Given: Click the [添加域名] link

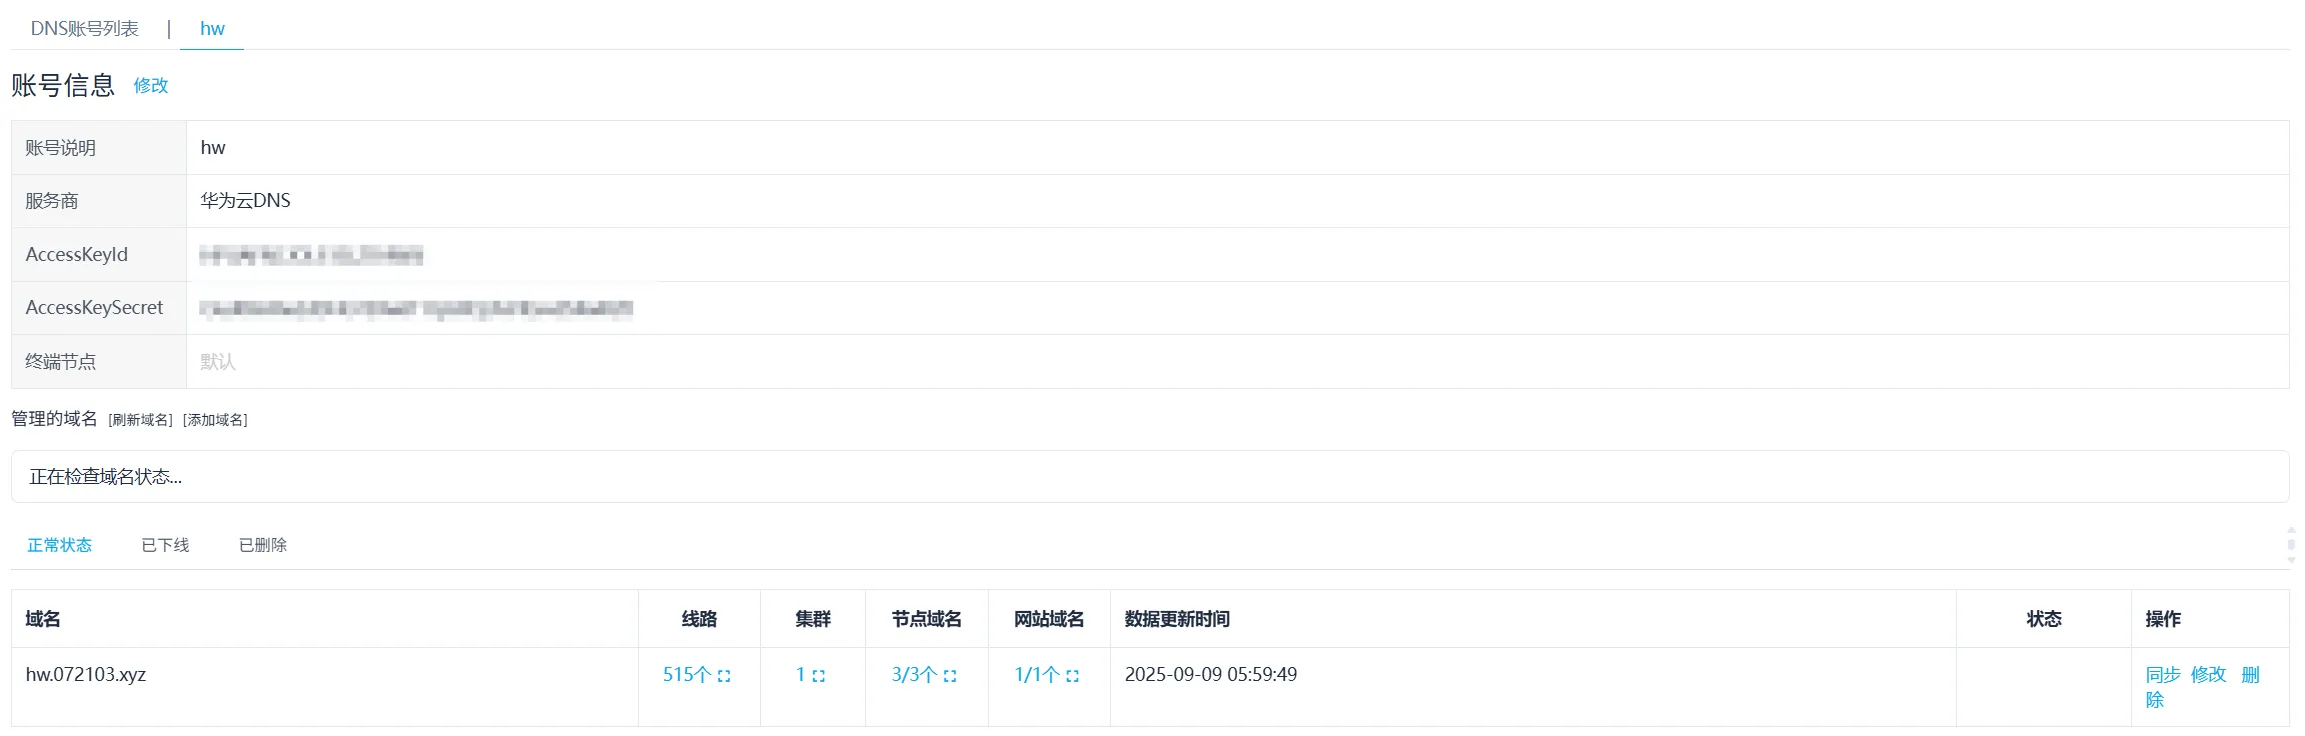Looking at the screenshot, I should pyautogui.click(x=215, y=420).
